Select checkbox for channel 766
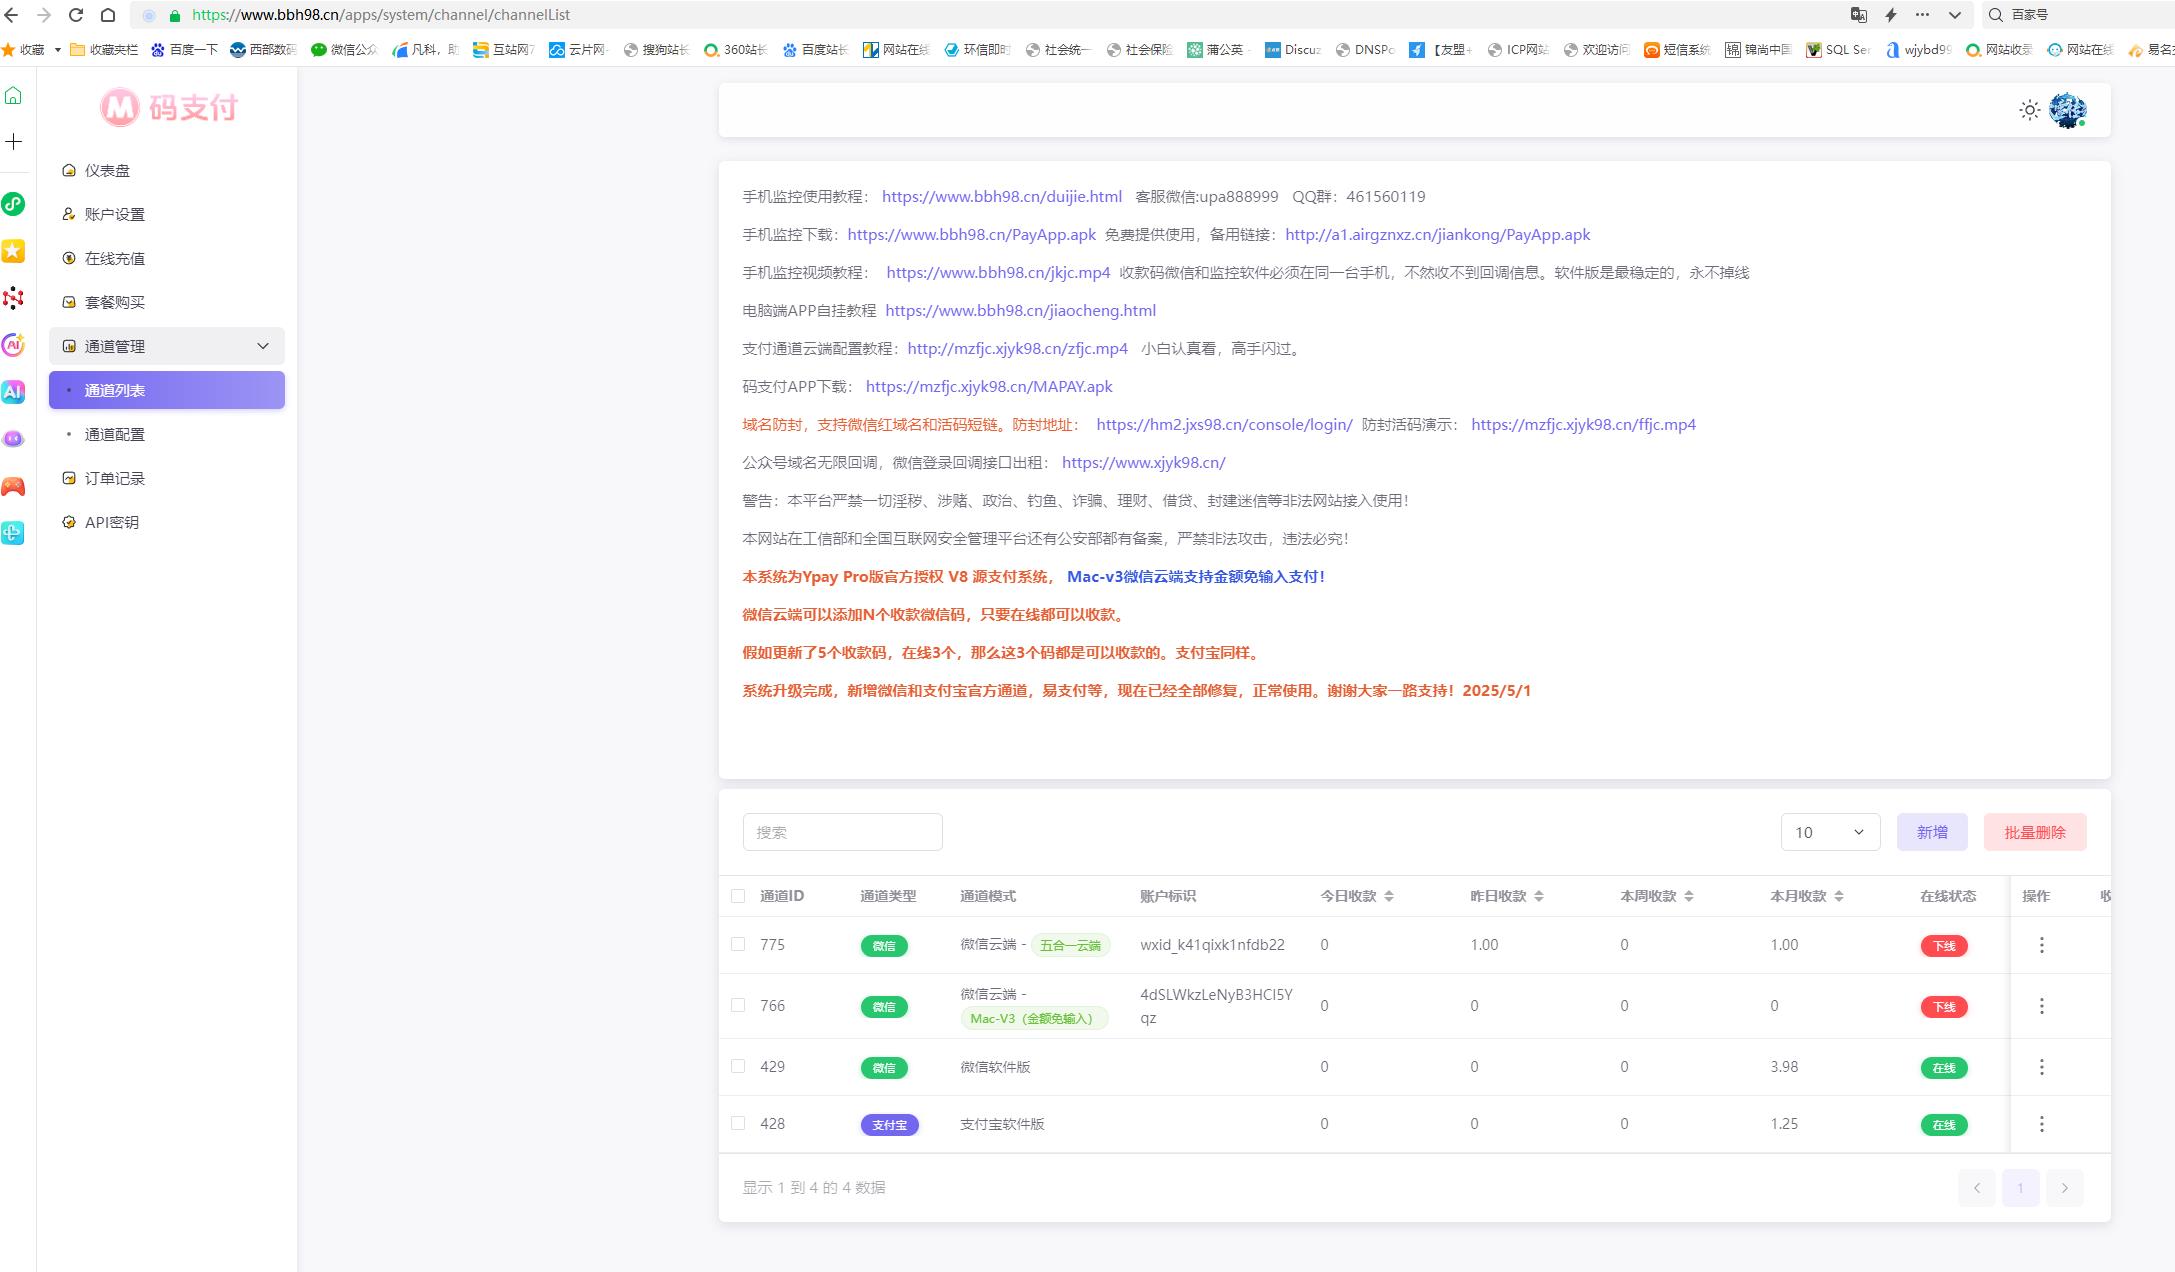The height and width of the screenshot is (1272, 2175). point(738,1005)
